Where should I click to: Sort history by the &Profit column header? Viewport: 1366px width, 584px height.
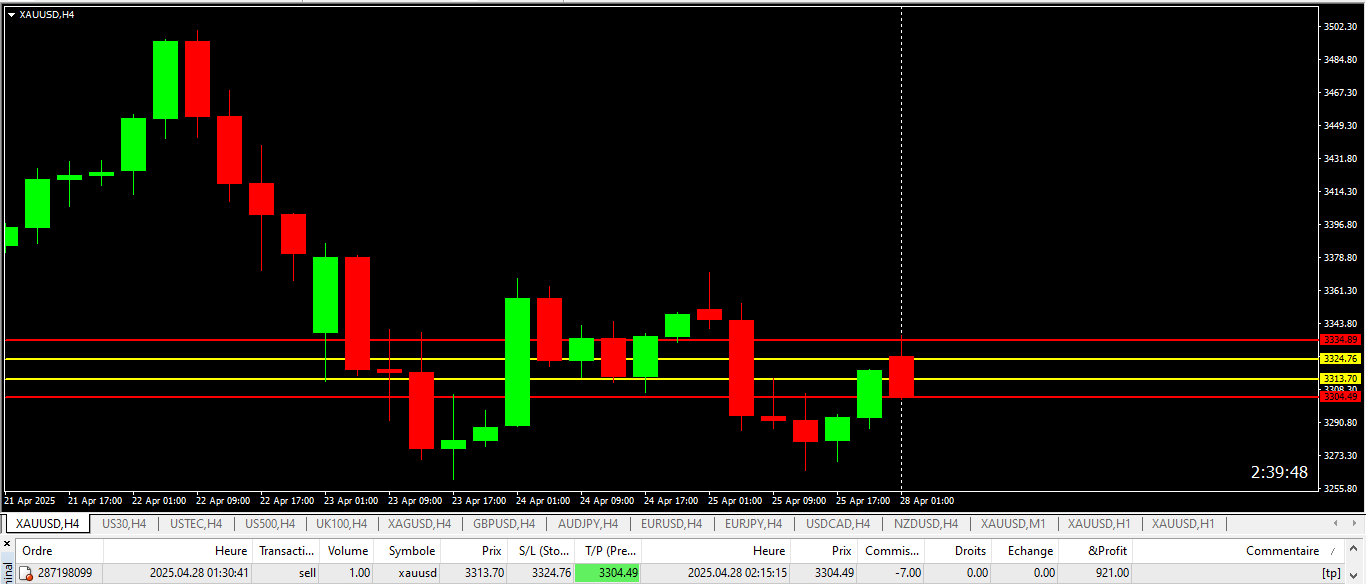[x=1107, y=551]
